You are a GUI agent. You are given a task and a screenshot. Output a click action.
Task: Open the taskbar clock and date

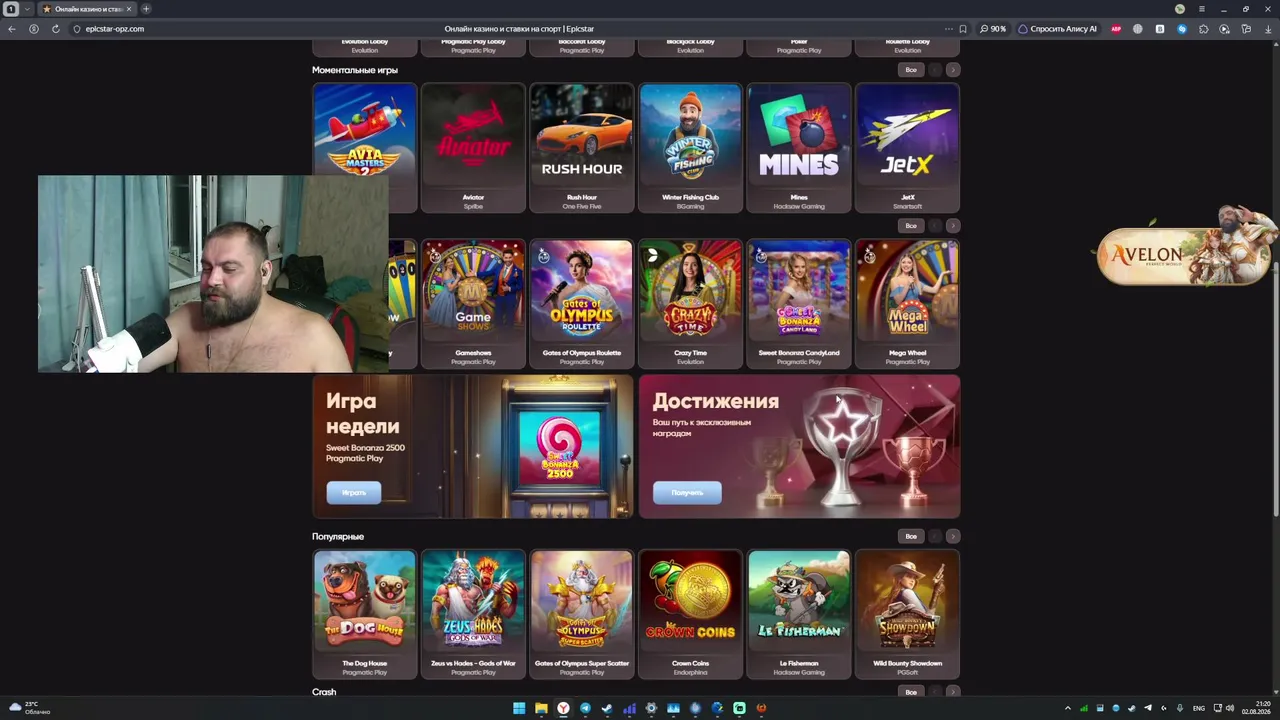(1257, 708)
